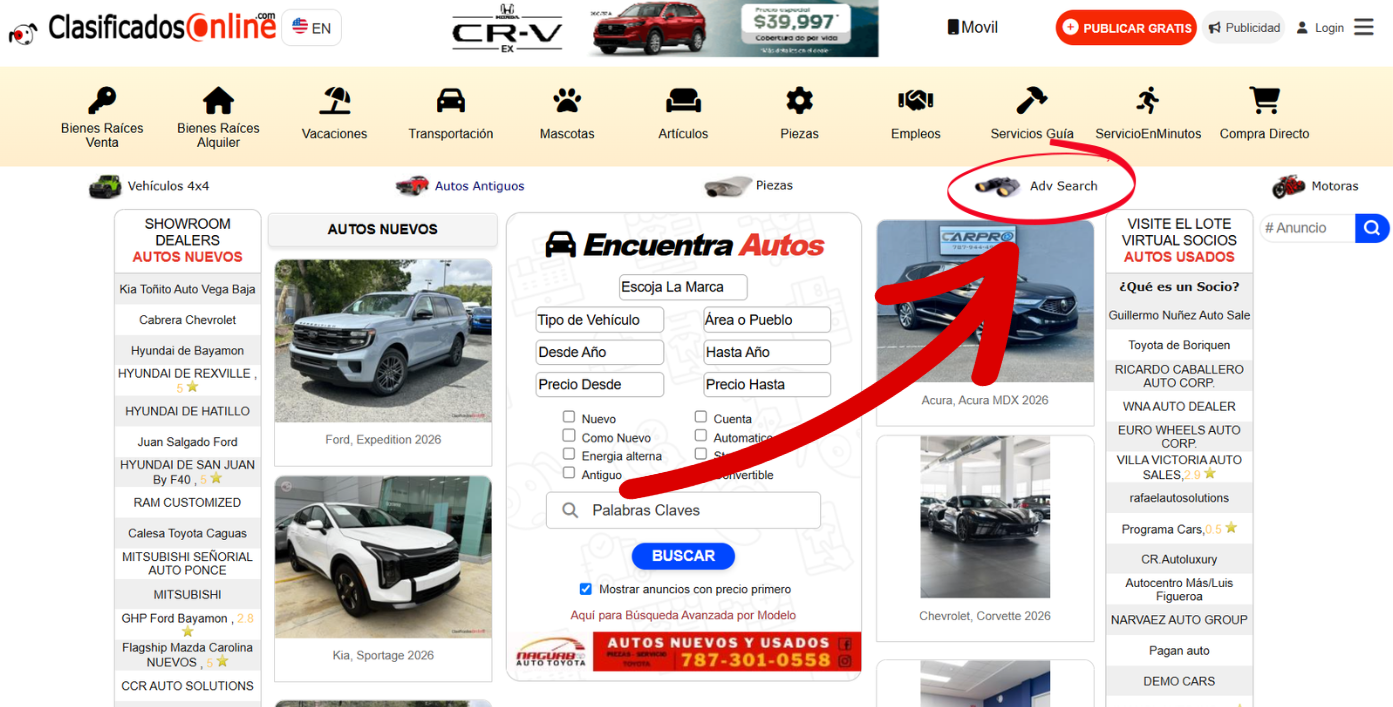Check the Como Nuevo checkbox
The width and height of the screenshot is (1393, 707).
[569, 435]
